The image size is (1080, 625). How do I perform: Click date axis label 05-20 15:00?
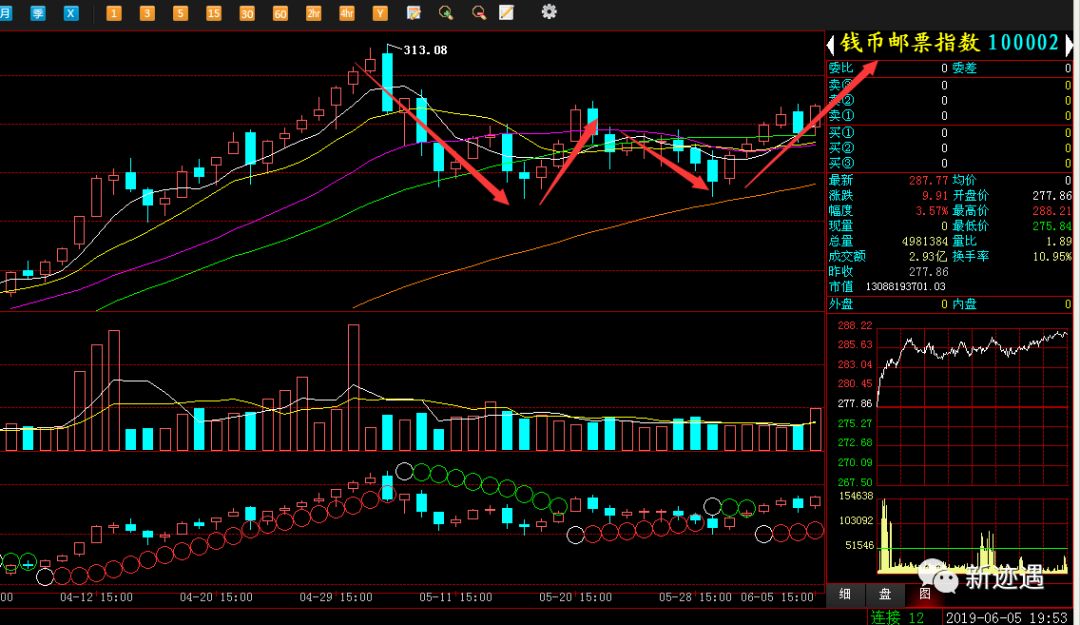[576, 597]
